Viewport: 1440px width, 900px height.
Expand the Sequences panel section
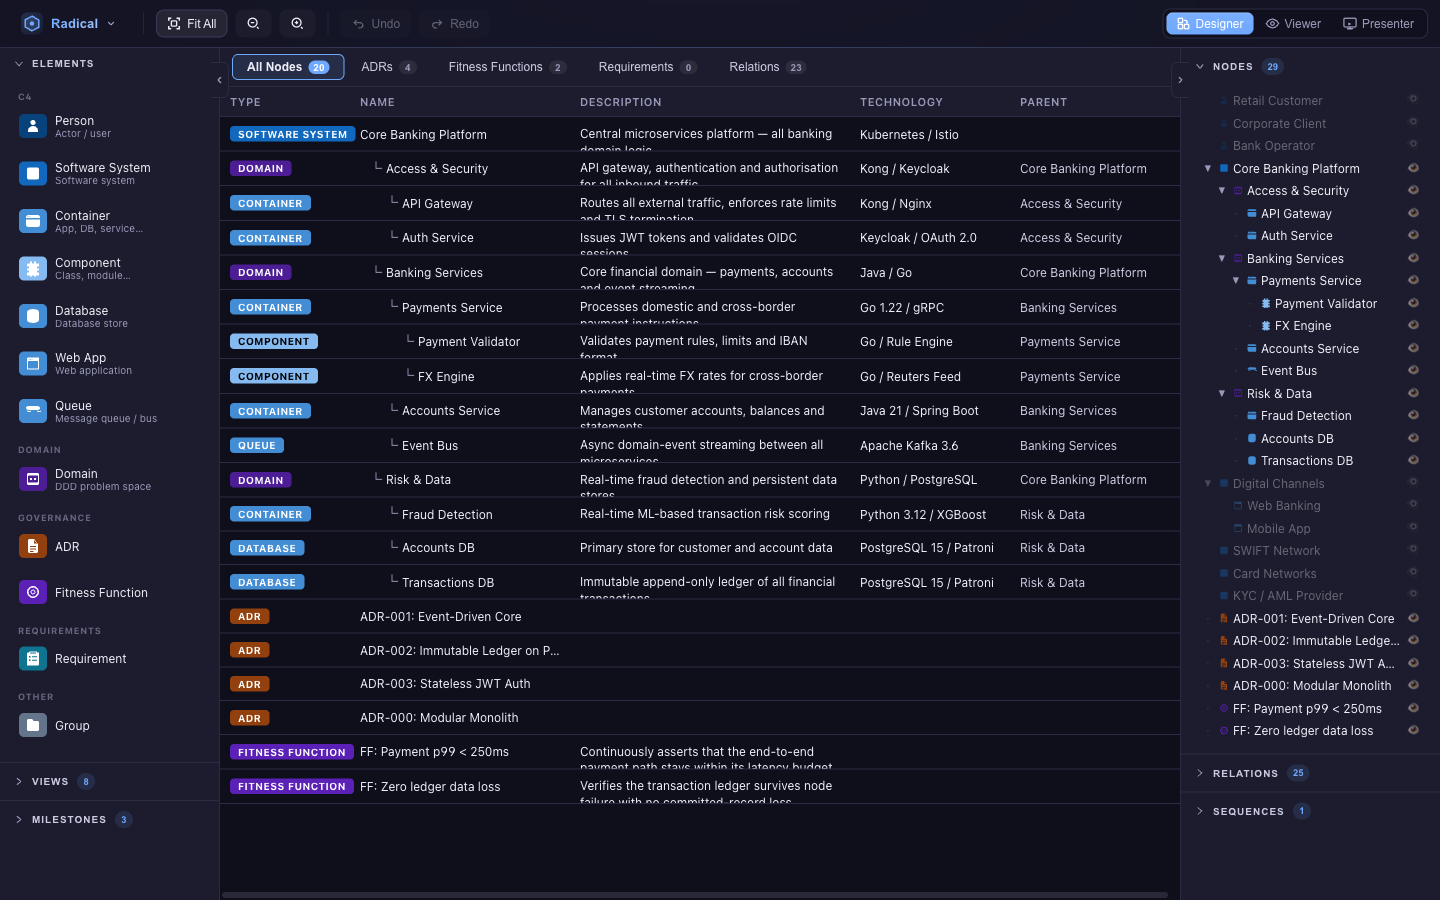[x=1200, y=811]
